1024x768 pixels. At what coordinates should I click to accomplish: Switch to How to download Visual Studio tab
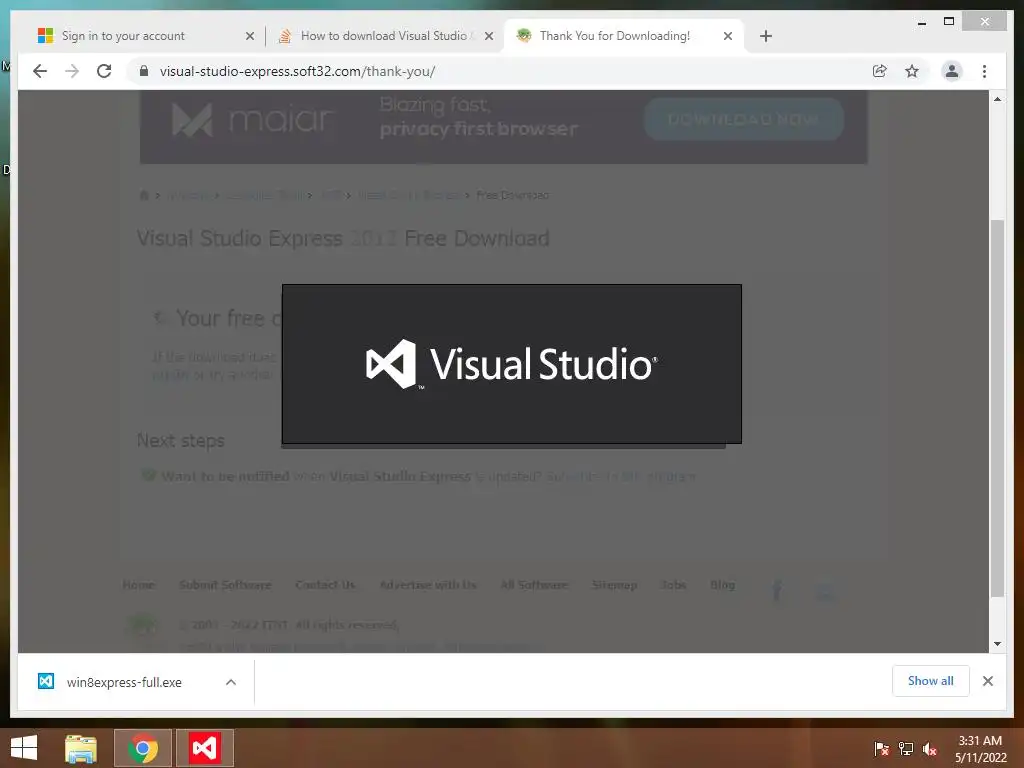point(384,36)
